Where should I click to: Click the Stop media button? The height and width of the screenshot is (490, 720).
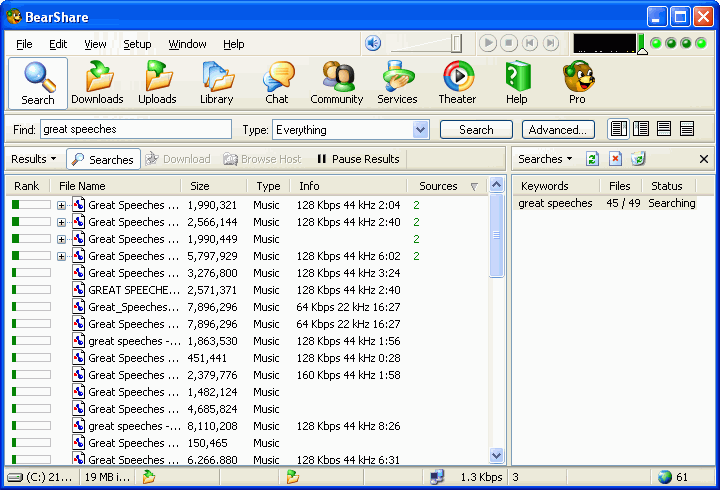(509, 43)
